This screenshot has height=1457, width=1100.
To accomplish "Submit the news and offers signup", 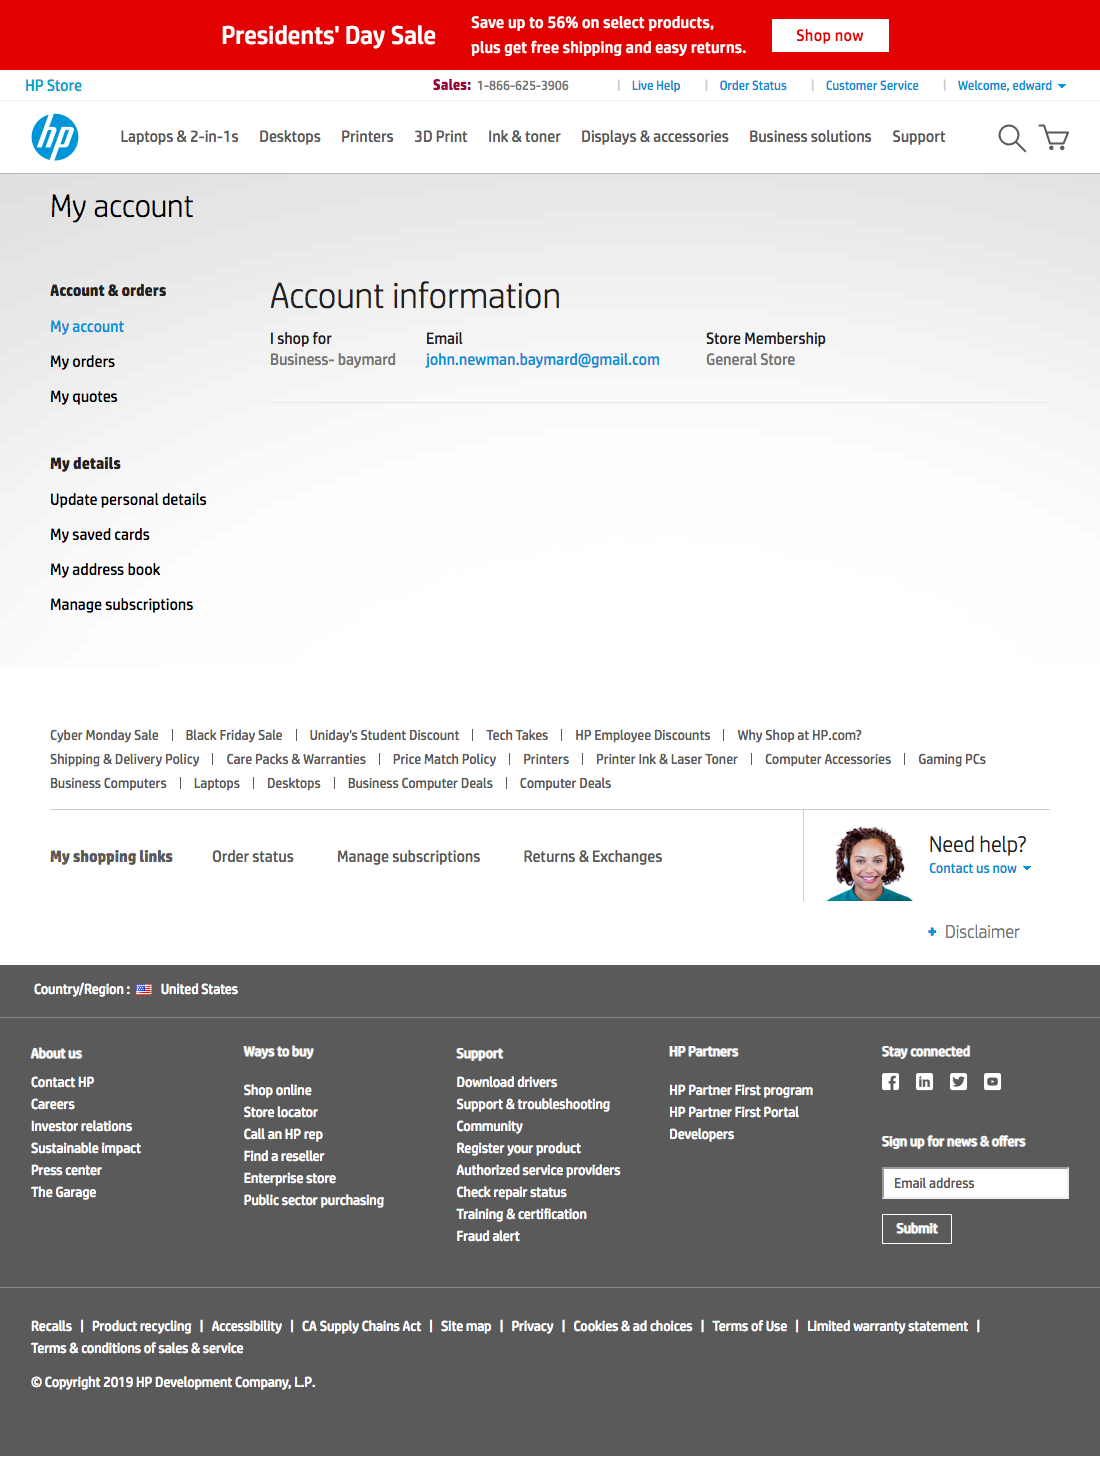I will [x=916, y=1228].
